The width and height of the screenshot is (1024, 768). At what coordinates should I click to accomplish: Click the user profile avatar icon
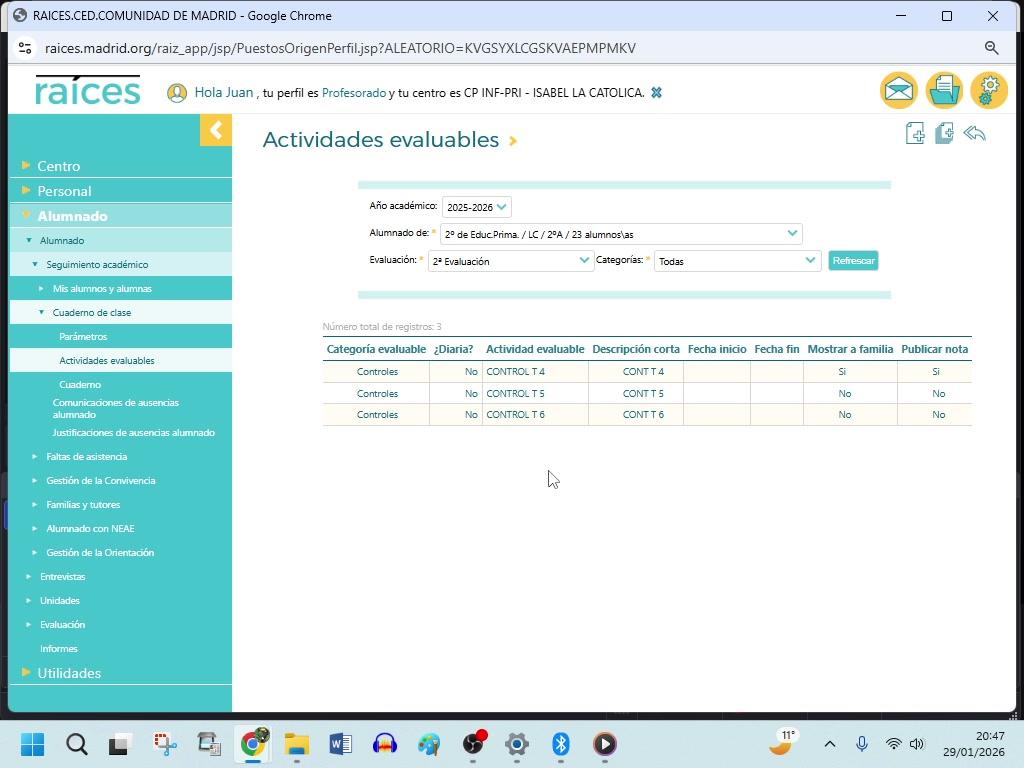tap(176, 93)
